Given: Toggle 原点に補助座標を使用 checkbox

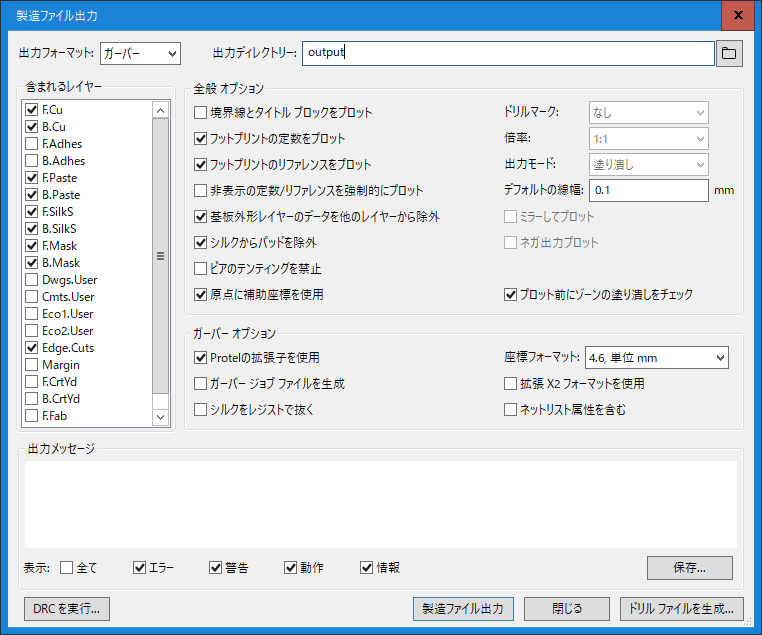Looking at the screenshot, I should [x=200, y=294].
